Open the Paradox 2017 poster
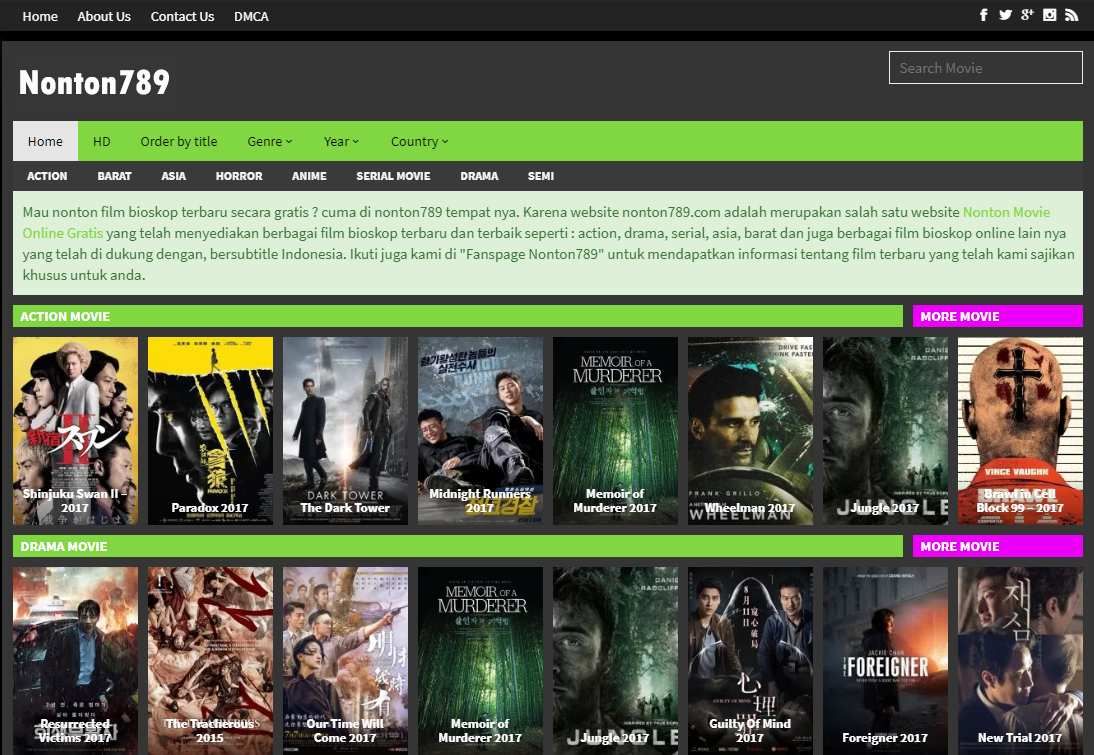This screenshot has width=1094, height=755. (210, 431)
